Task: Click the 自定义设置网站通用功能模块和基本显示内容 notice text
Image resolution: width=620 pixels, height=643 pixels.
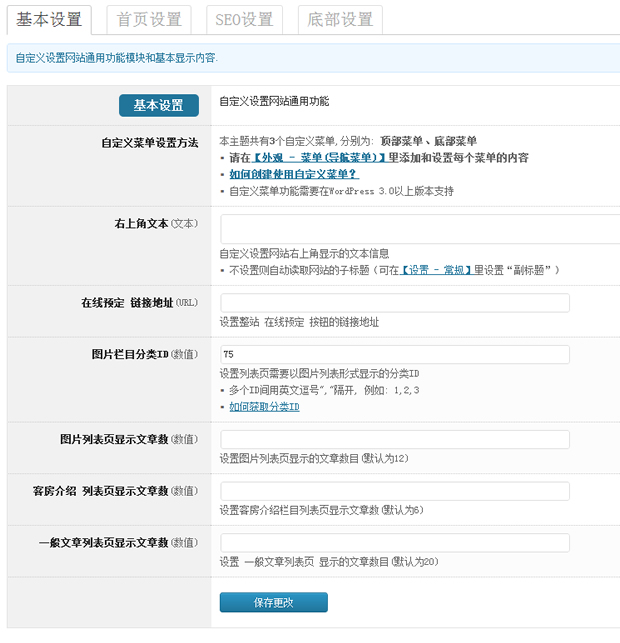Action: click(x=116, y=58)
